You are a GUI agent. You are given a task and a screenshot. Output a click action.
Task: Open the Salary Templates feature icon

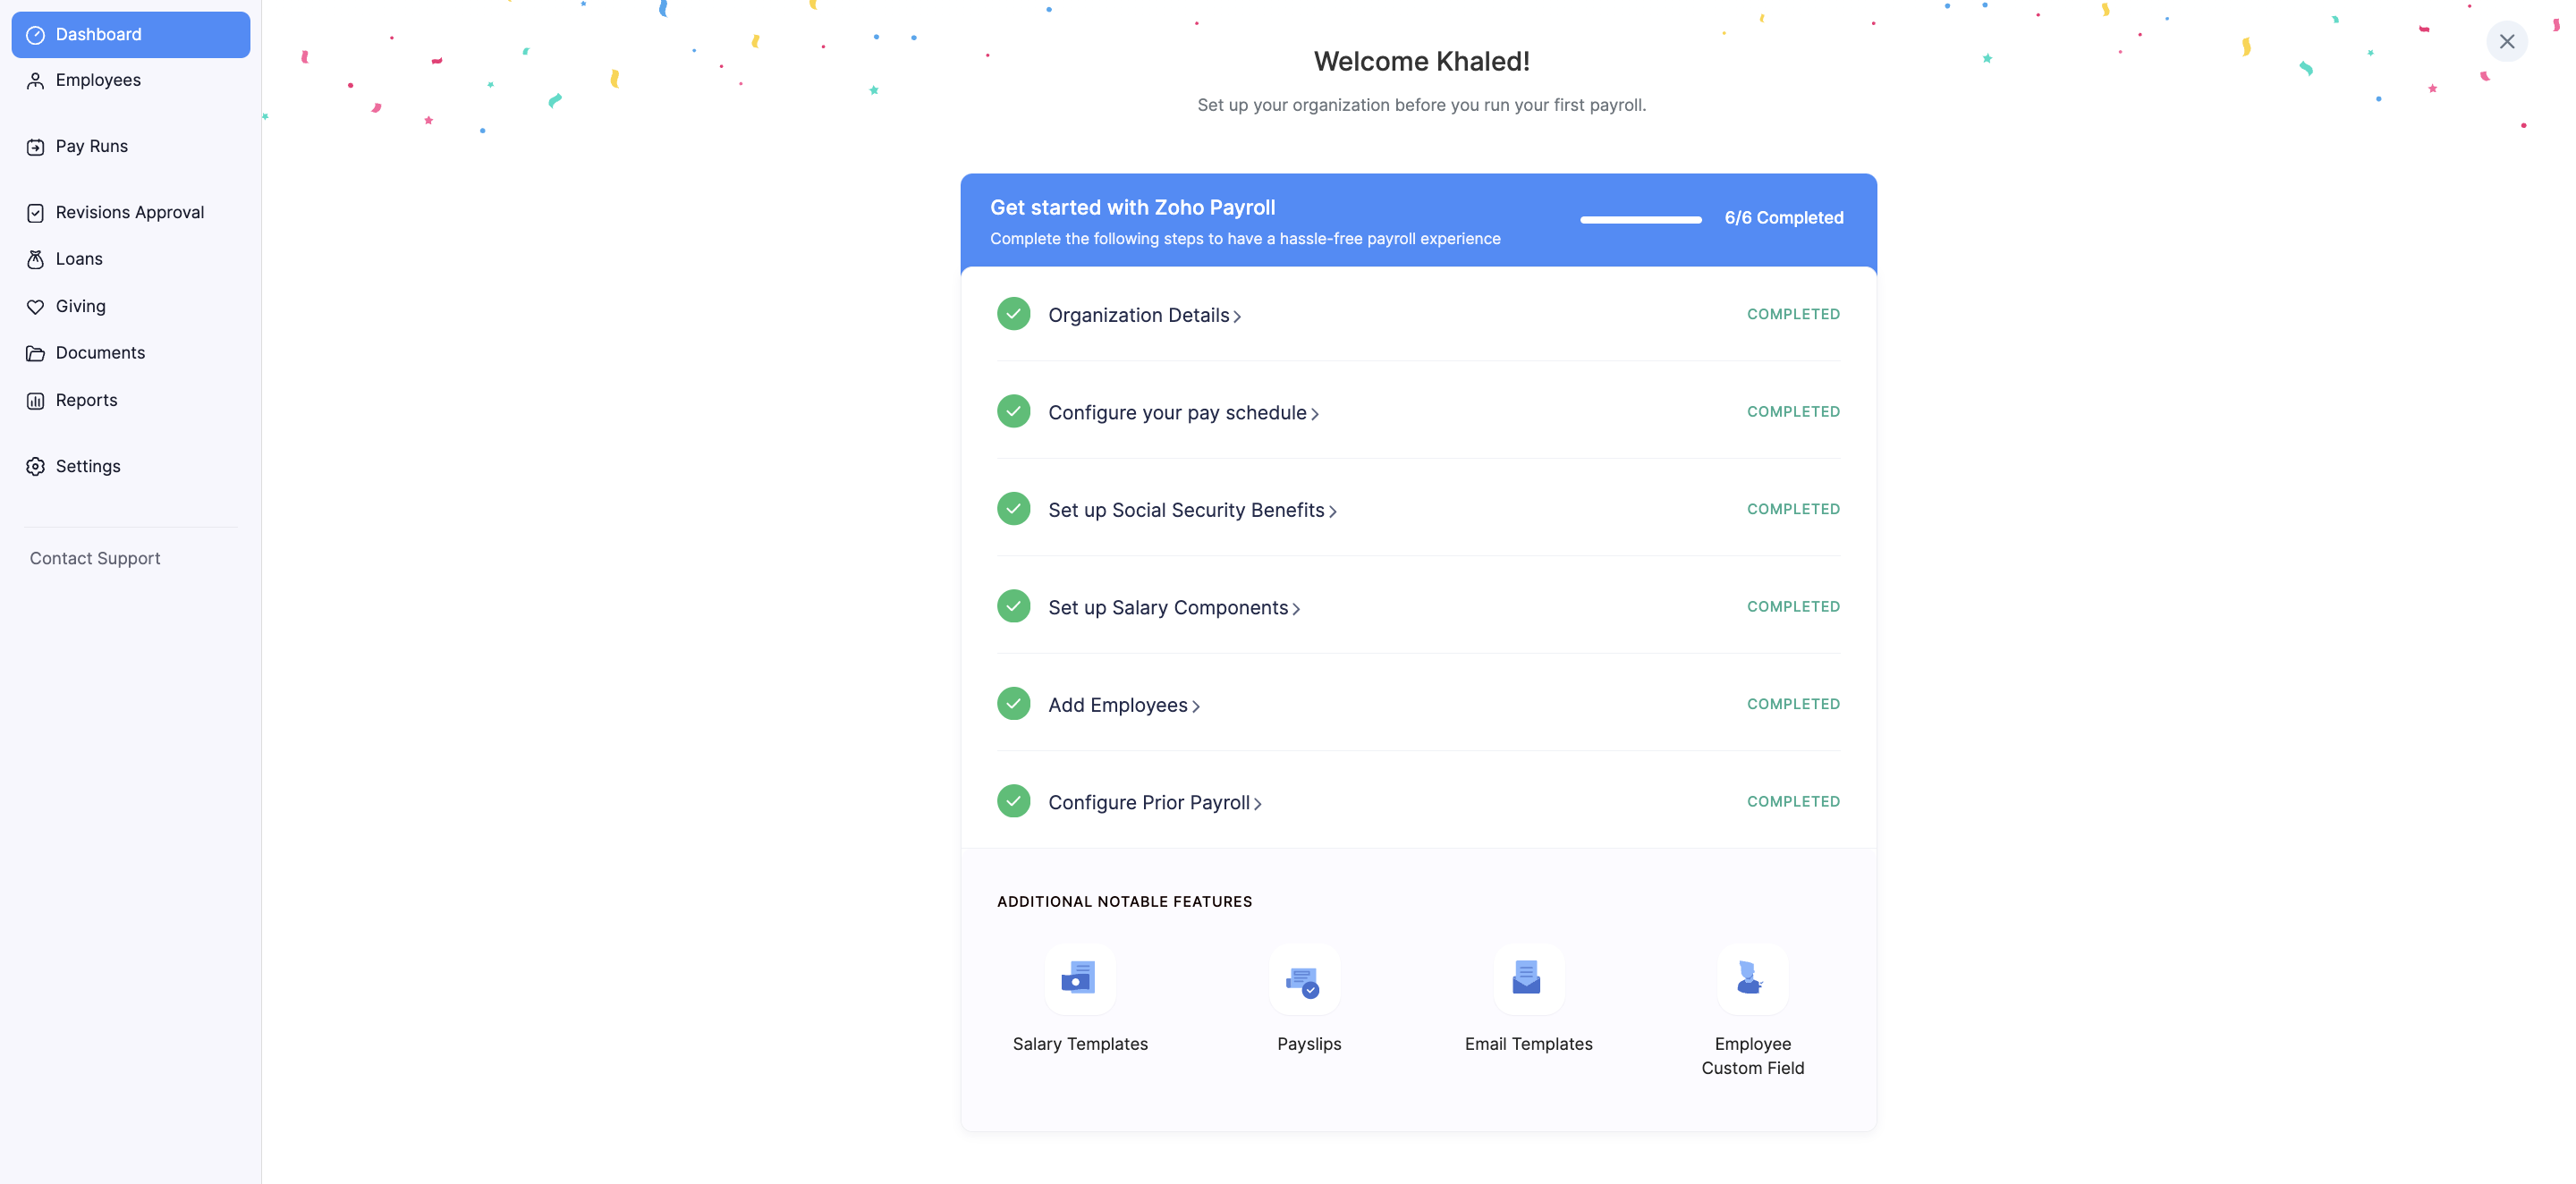(x=1079, y=978)
